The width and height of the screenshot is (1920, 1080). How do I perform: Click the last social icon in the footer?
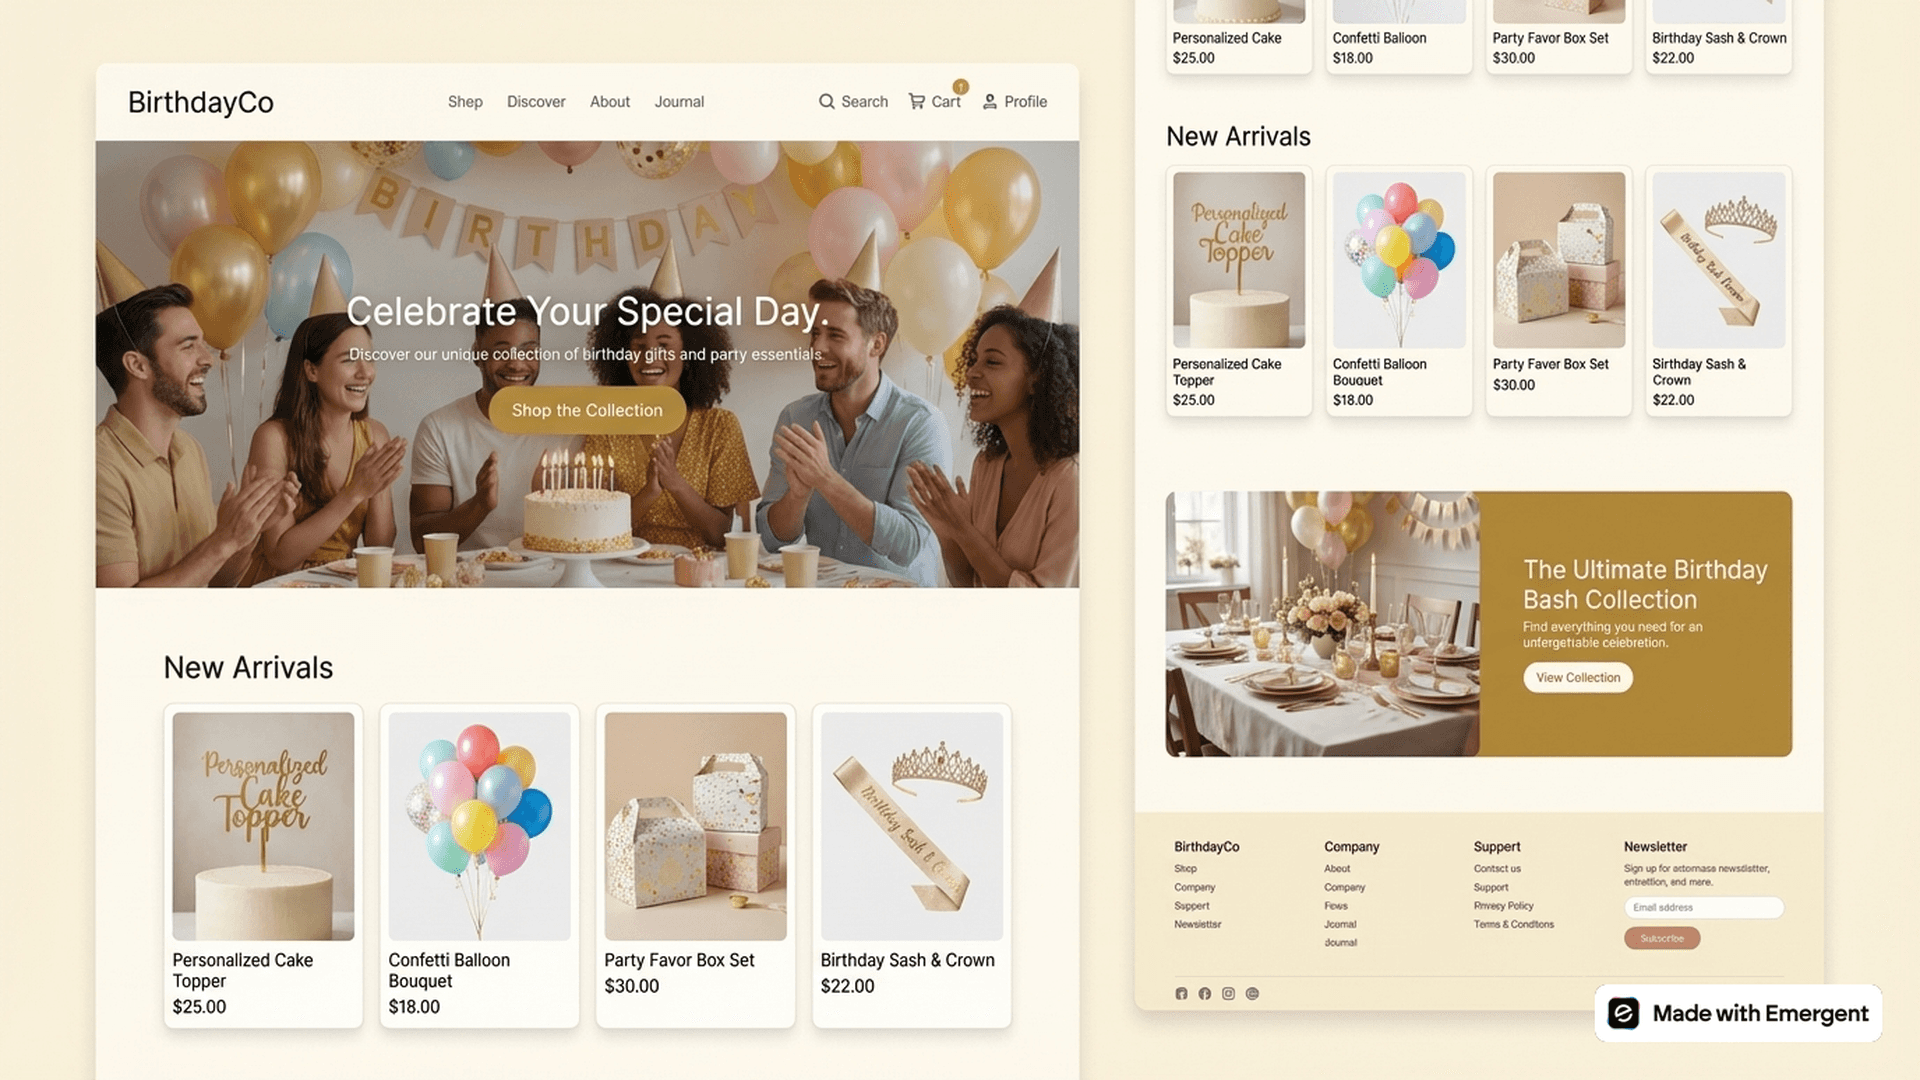[x=1253, y=993]
